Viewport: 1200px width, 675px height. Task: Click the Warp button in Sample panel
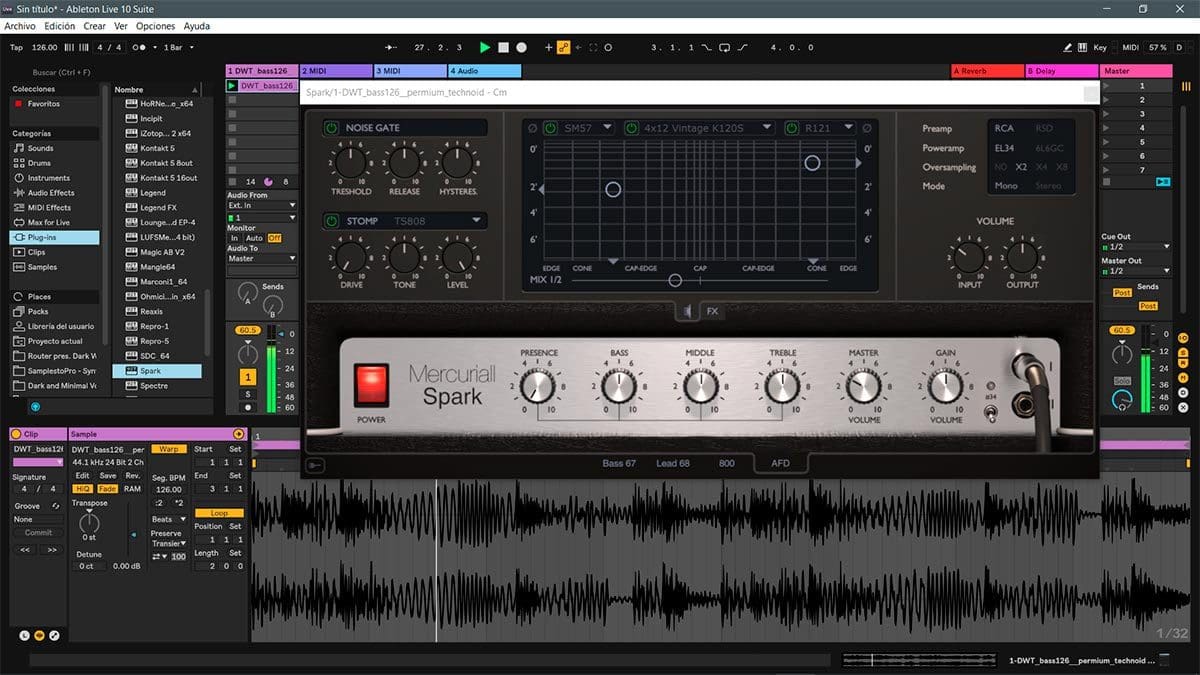tap(168, 449)
